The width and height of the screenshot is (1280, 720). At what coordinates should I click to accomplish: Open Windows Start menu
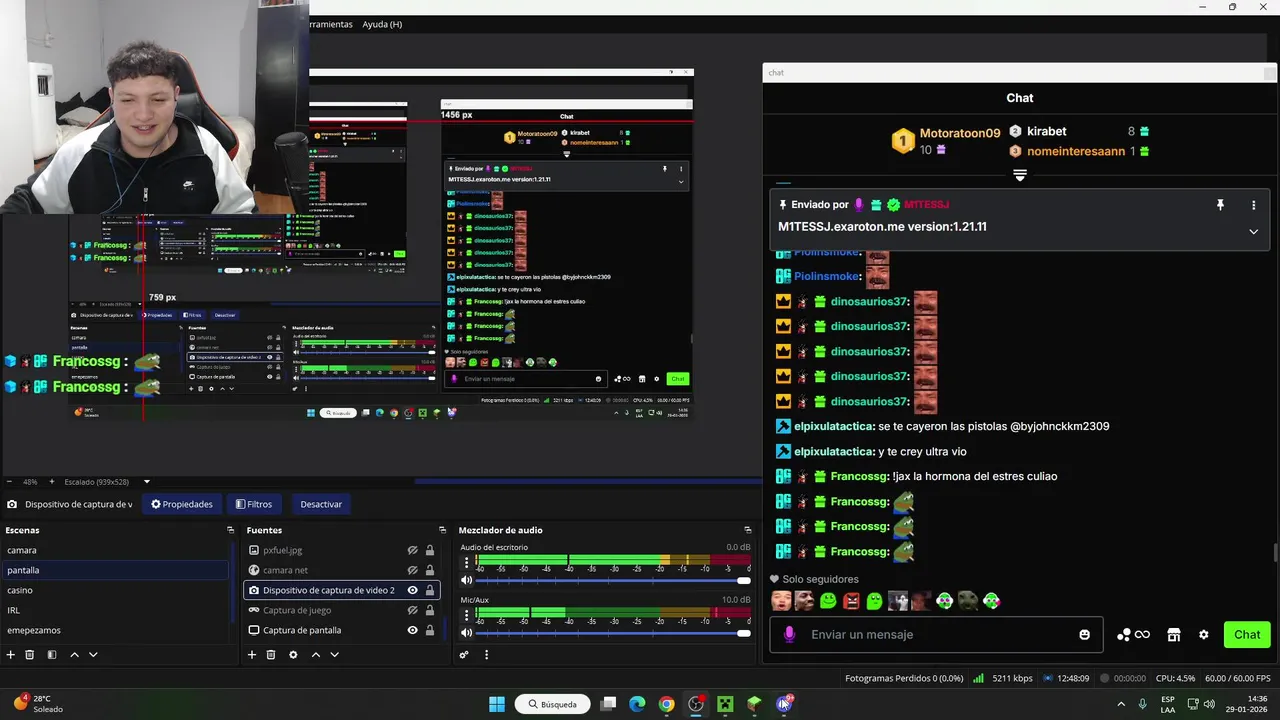point(497,704)
